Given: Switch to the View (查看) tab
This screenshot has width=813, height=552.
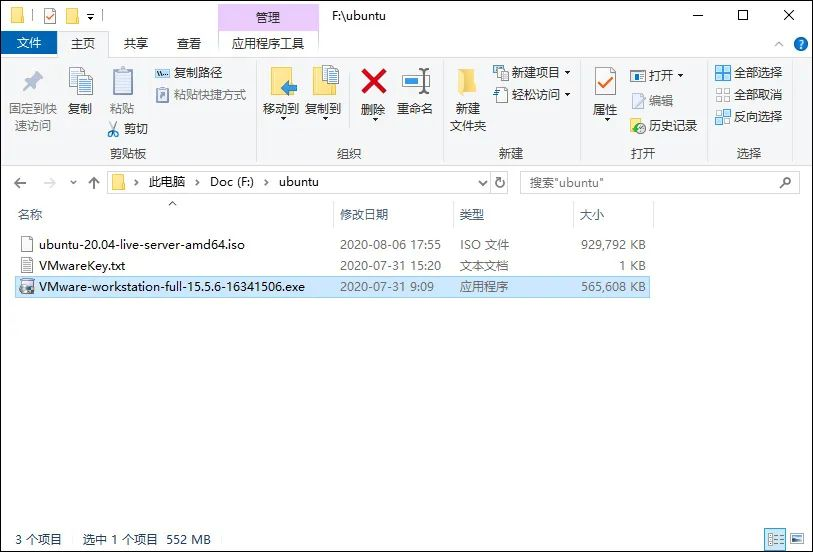Looking at the screenshot, I should click(189, 44).
